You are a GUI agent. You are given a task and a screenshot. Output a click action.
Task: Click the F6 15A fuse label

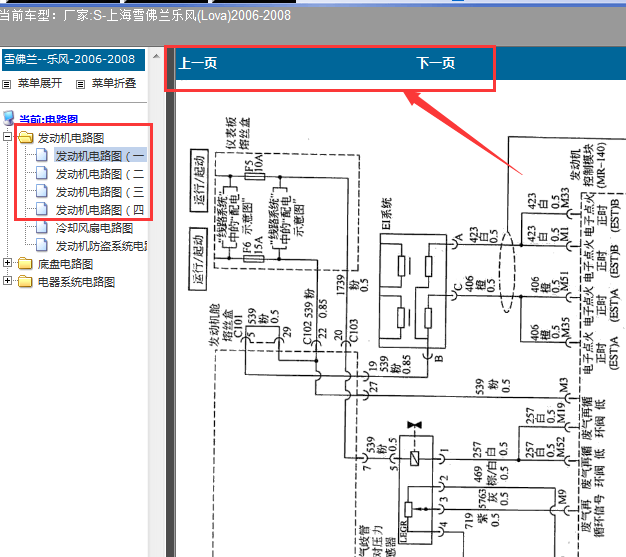tap(252, 247)
